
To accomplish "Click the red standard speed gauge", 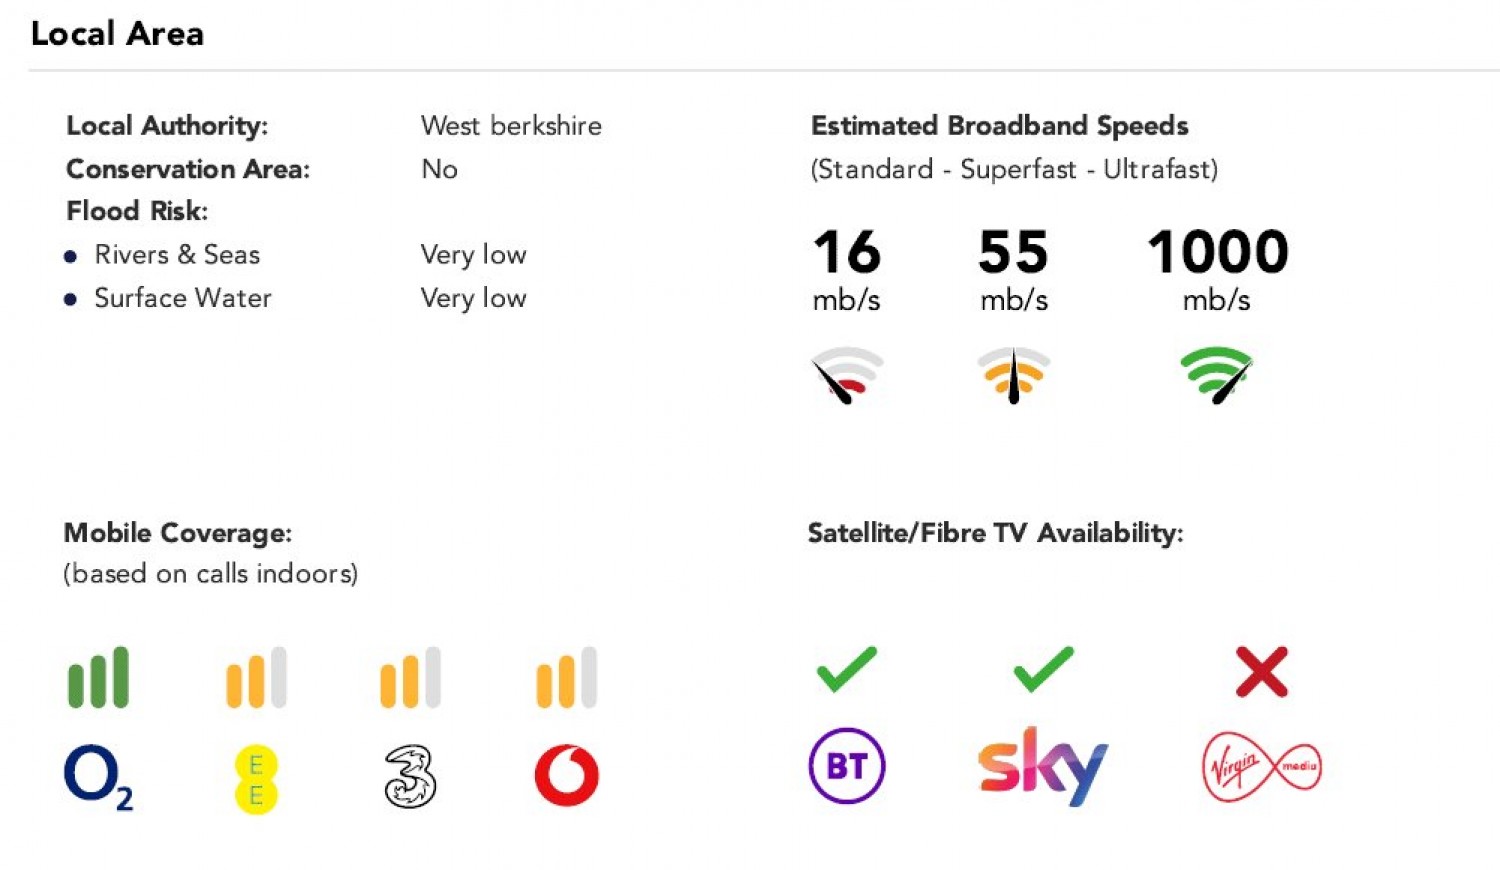I will click(x=846, y=374).
